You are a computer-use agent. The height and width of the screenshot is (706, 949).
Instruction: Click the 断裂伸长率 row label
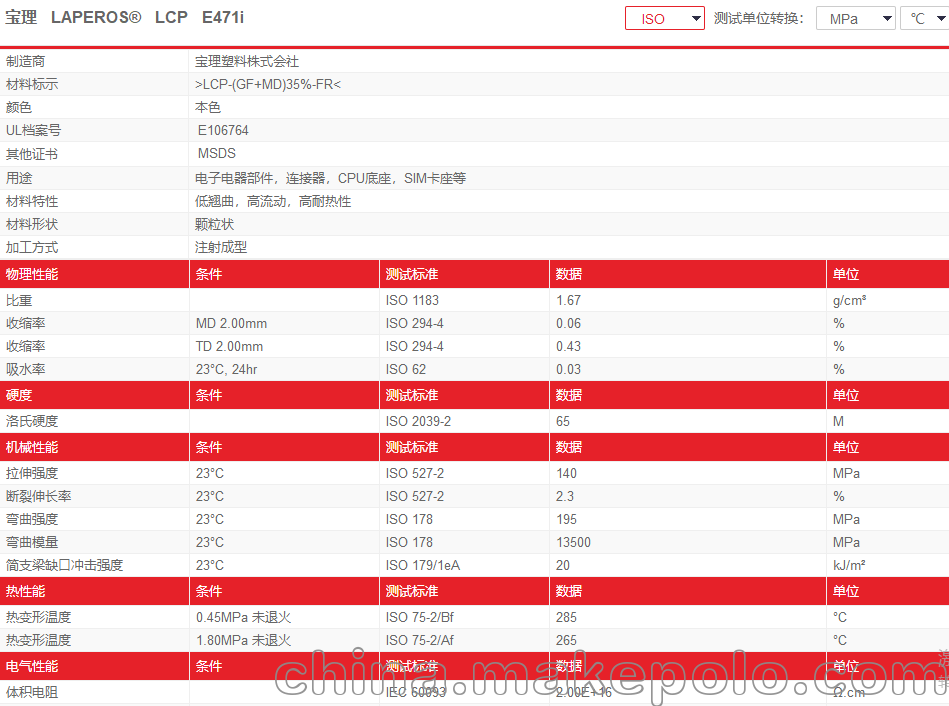coord(39,497)
